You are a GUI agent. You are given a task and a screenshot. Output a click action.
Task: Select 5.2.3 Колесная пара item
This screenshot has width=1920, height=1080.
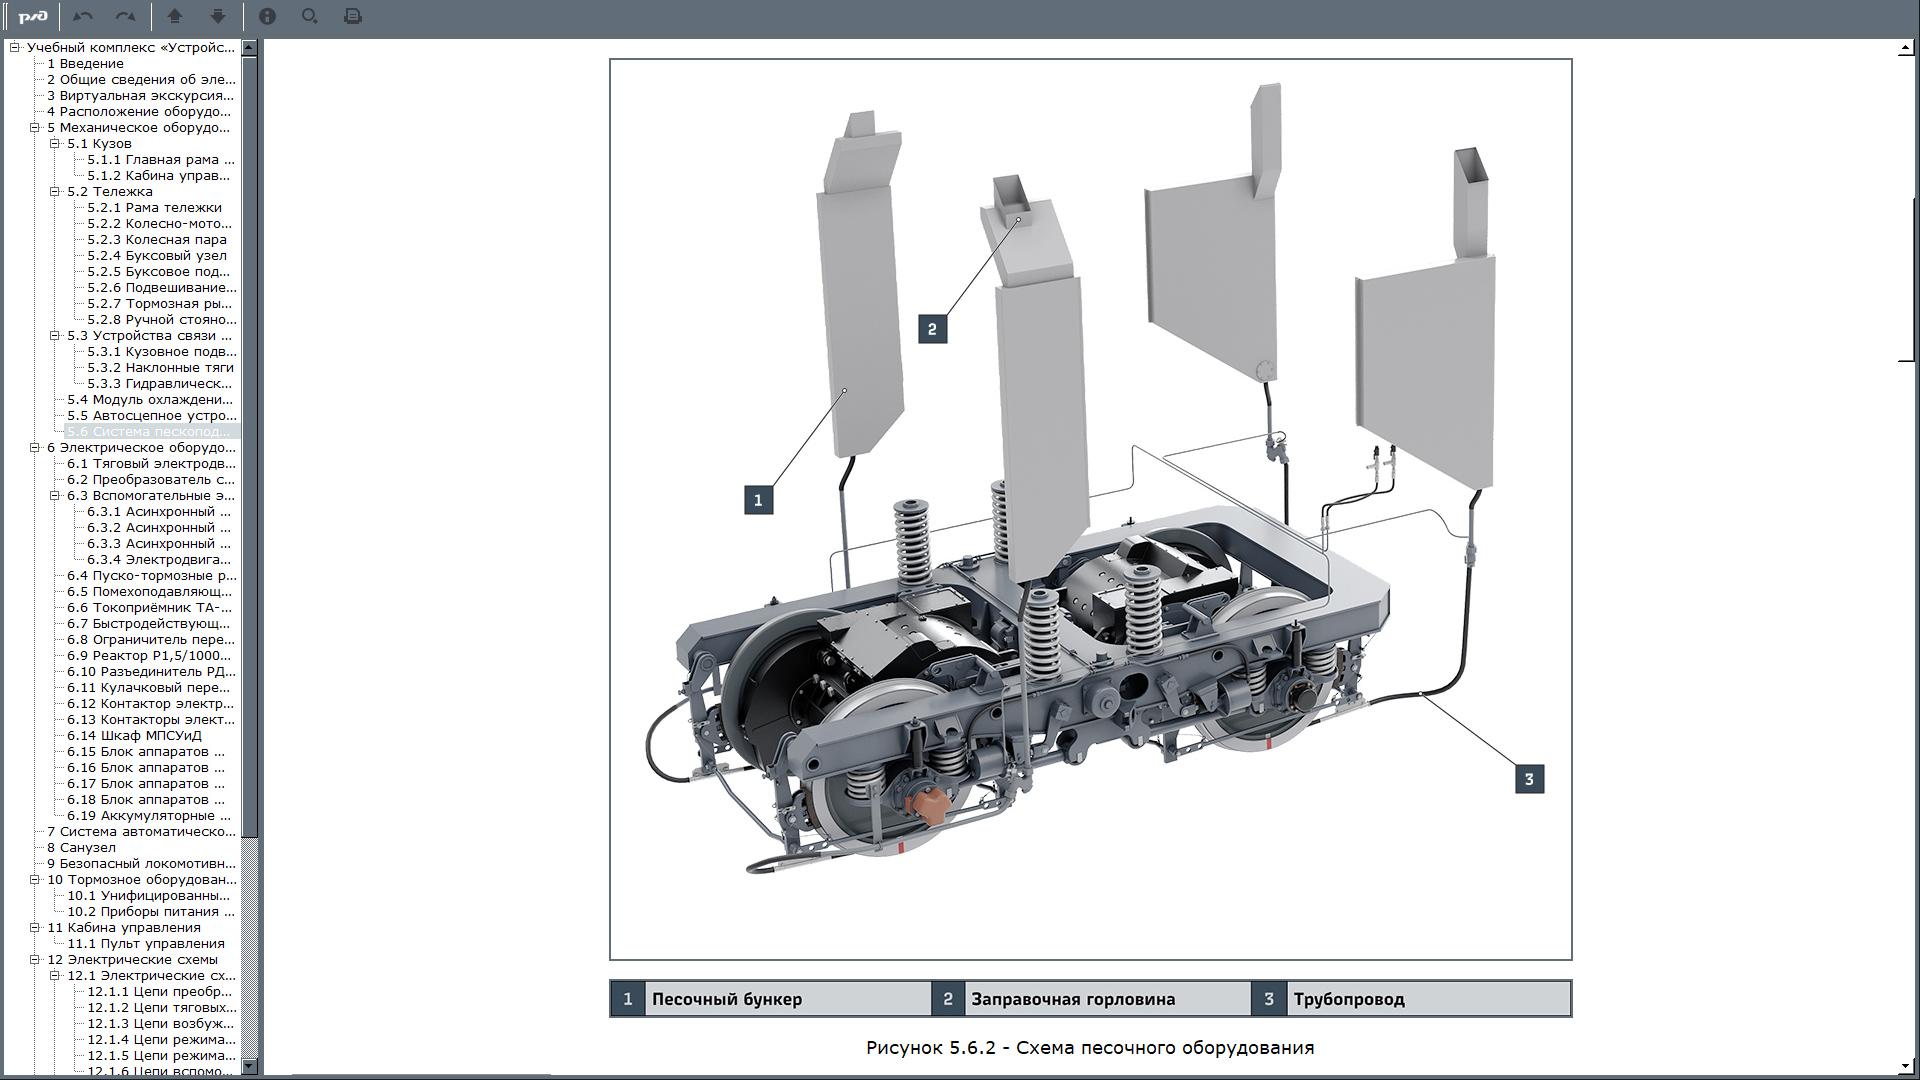[156, 239]
